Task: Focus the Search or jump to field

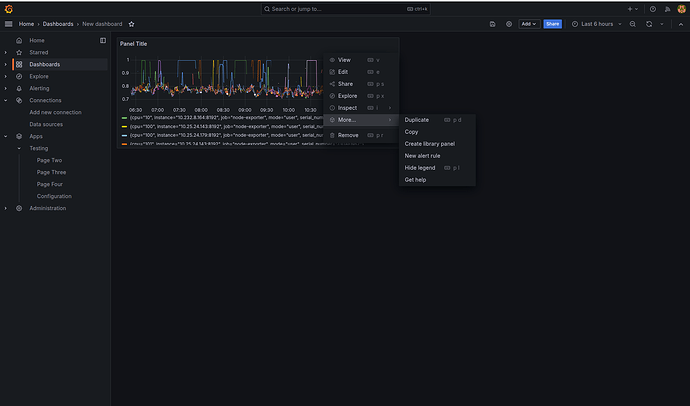Action: click(345, 9)
